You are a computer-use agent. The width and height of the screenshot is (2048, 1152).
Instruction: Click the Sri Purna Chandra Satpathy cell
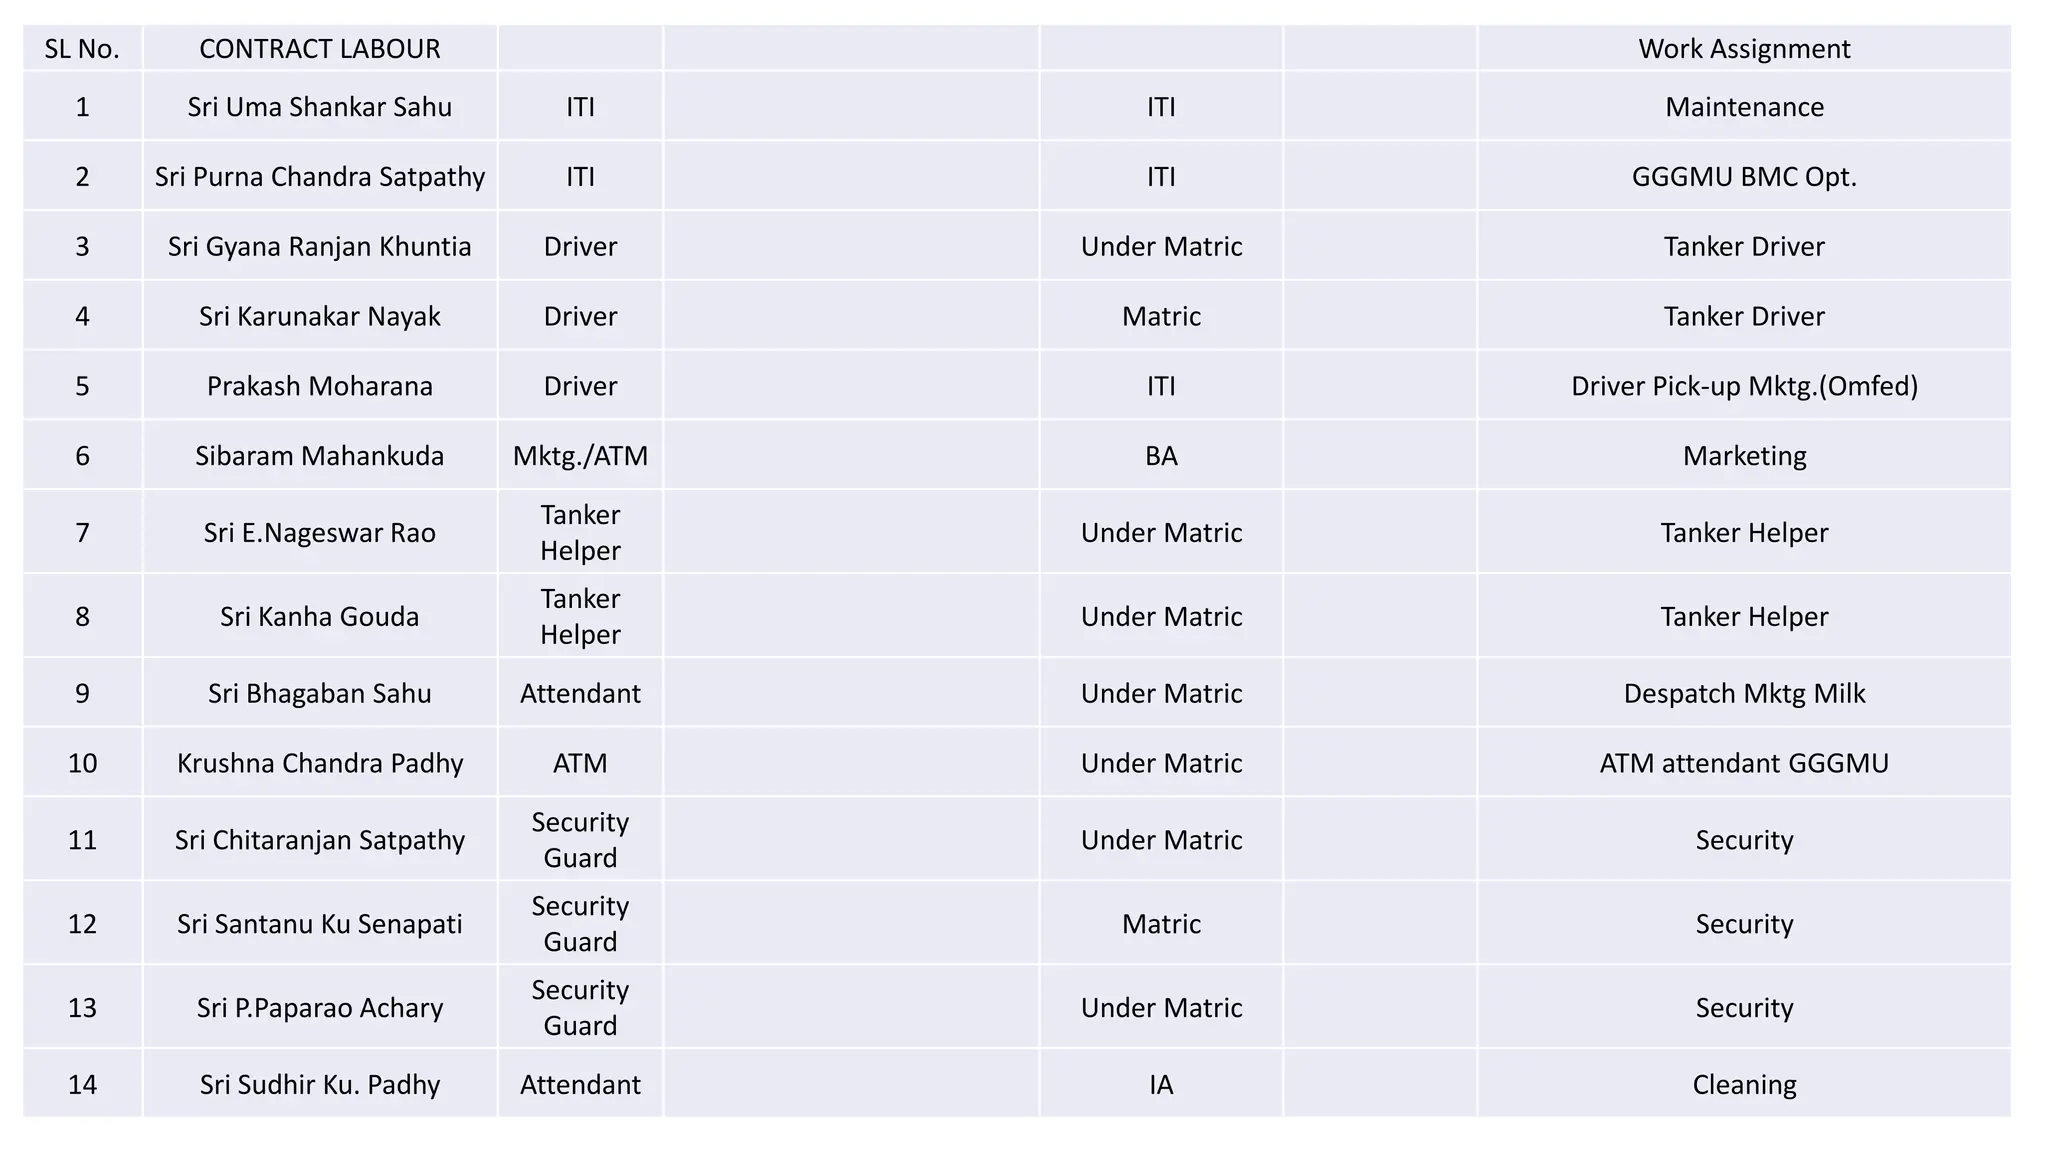[320, 176]
